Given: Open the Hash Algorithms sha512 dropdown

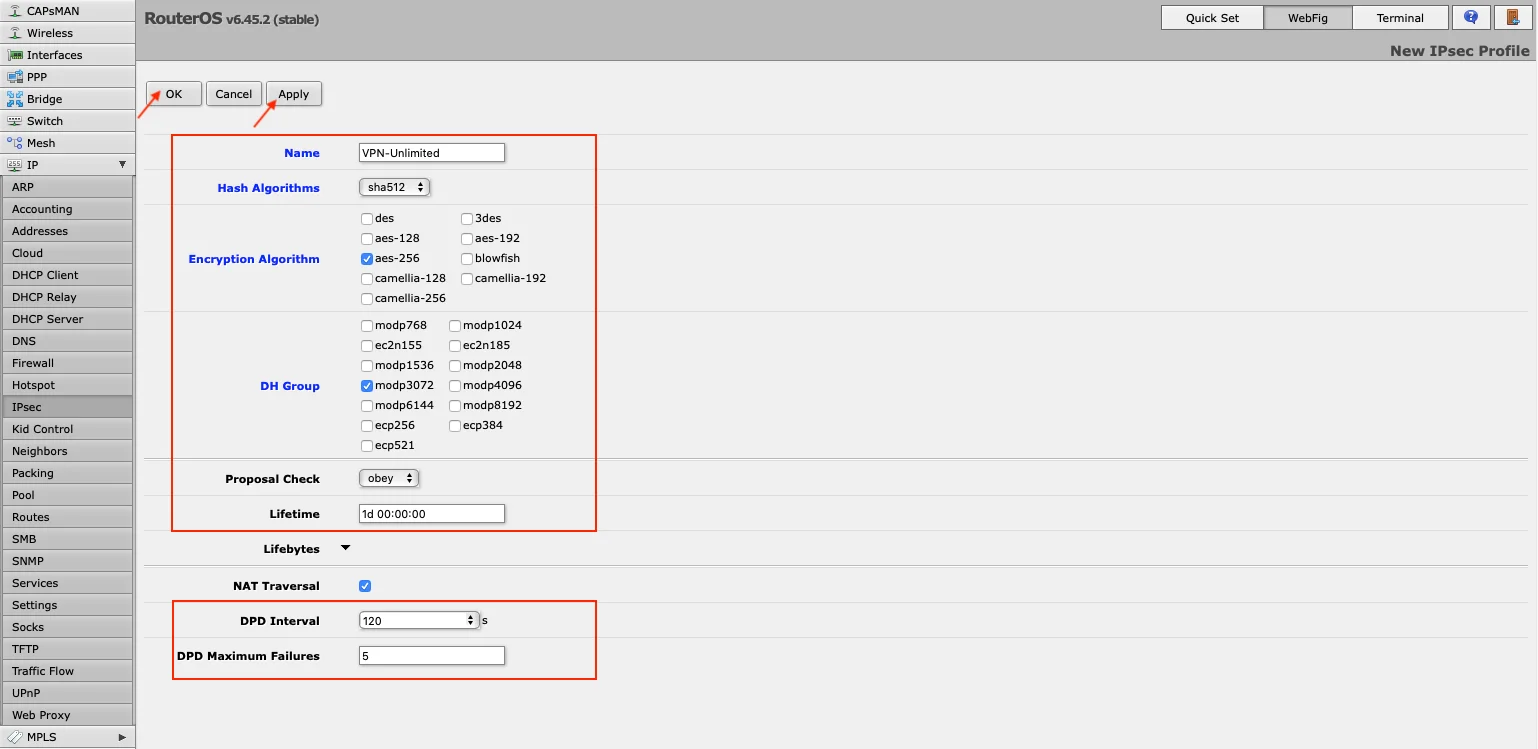Looking at the screenshot, I should [394, 187].
